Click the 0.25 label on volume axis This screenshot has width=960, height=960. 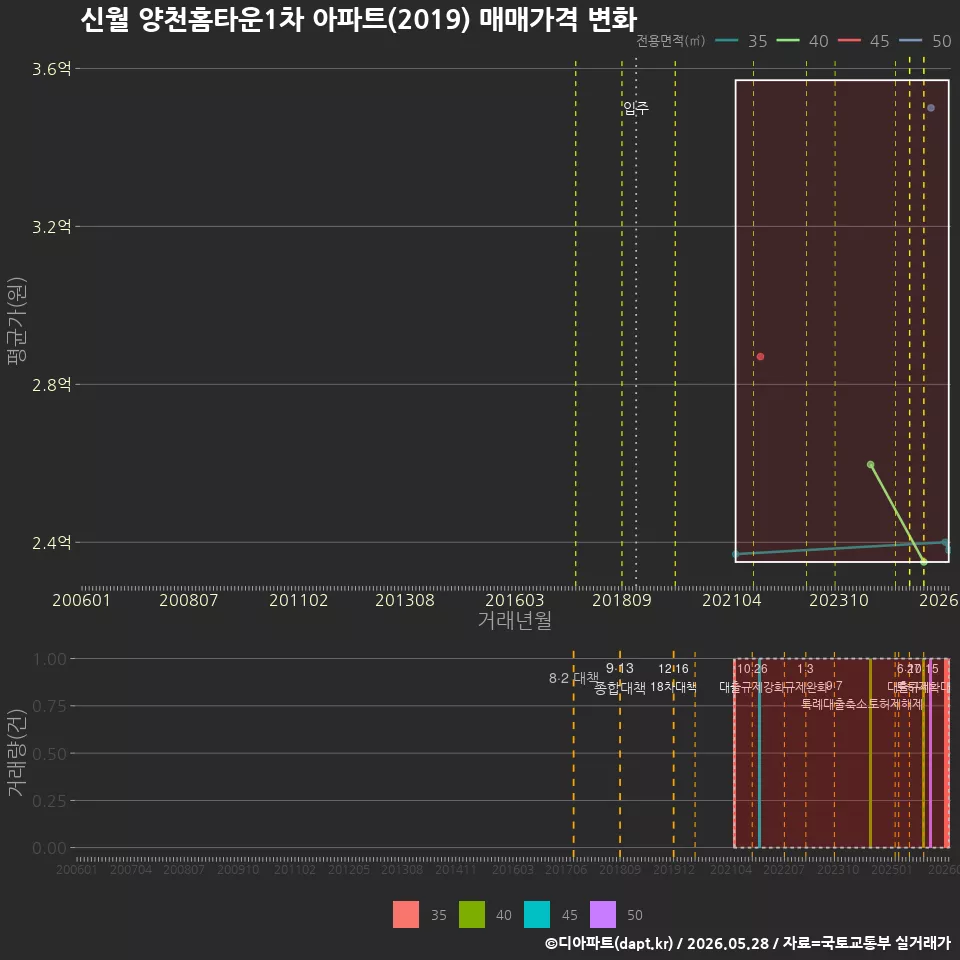tap(50, 801)
